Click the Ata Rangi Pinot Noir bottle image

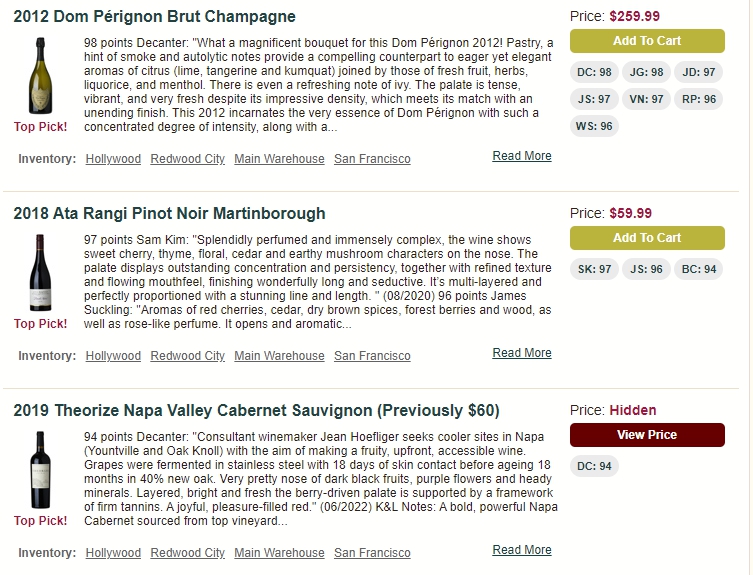coord(40,272)
